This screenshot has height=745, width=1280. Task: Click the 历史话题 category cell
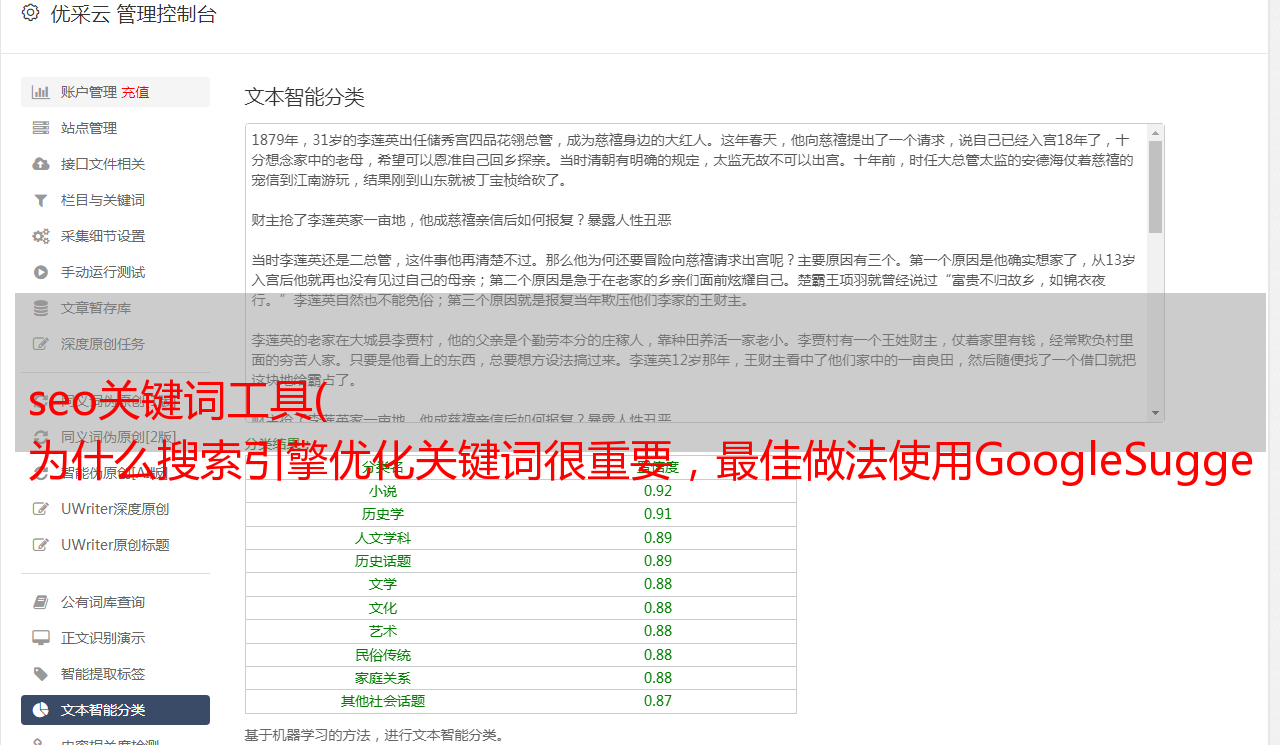[383, 561]
